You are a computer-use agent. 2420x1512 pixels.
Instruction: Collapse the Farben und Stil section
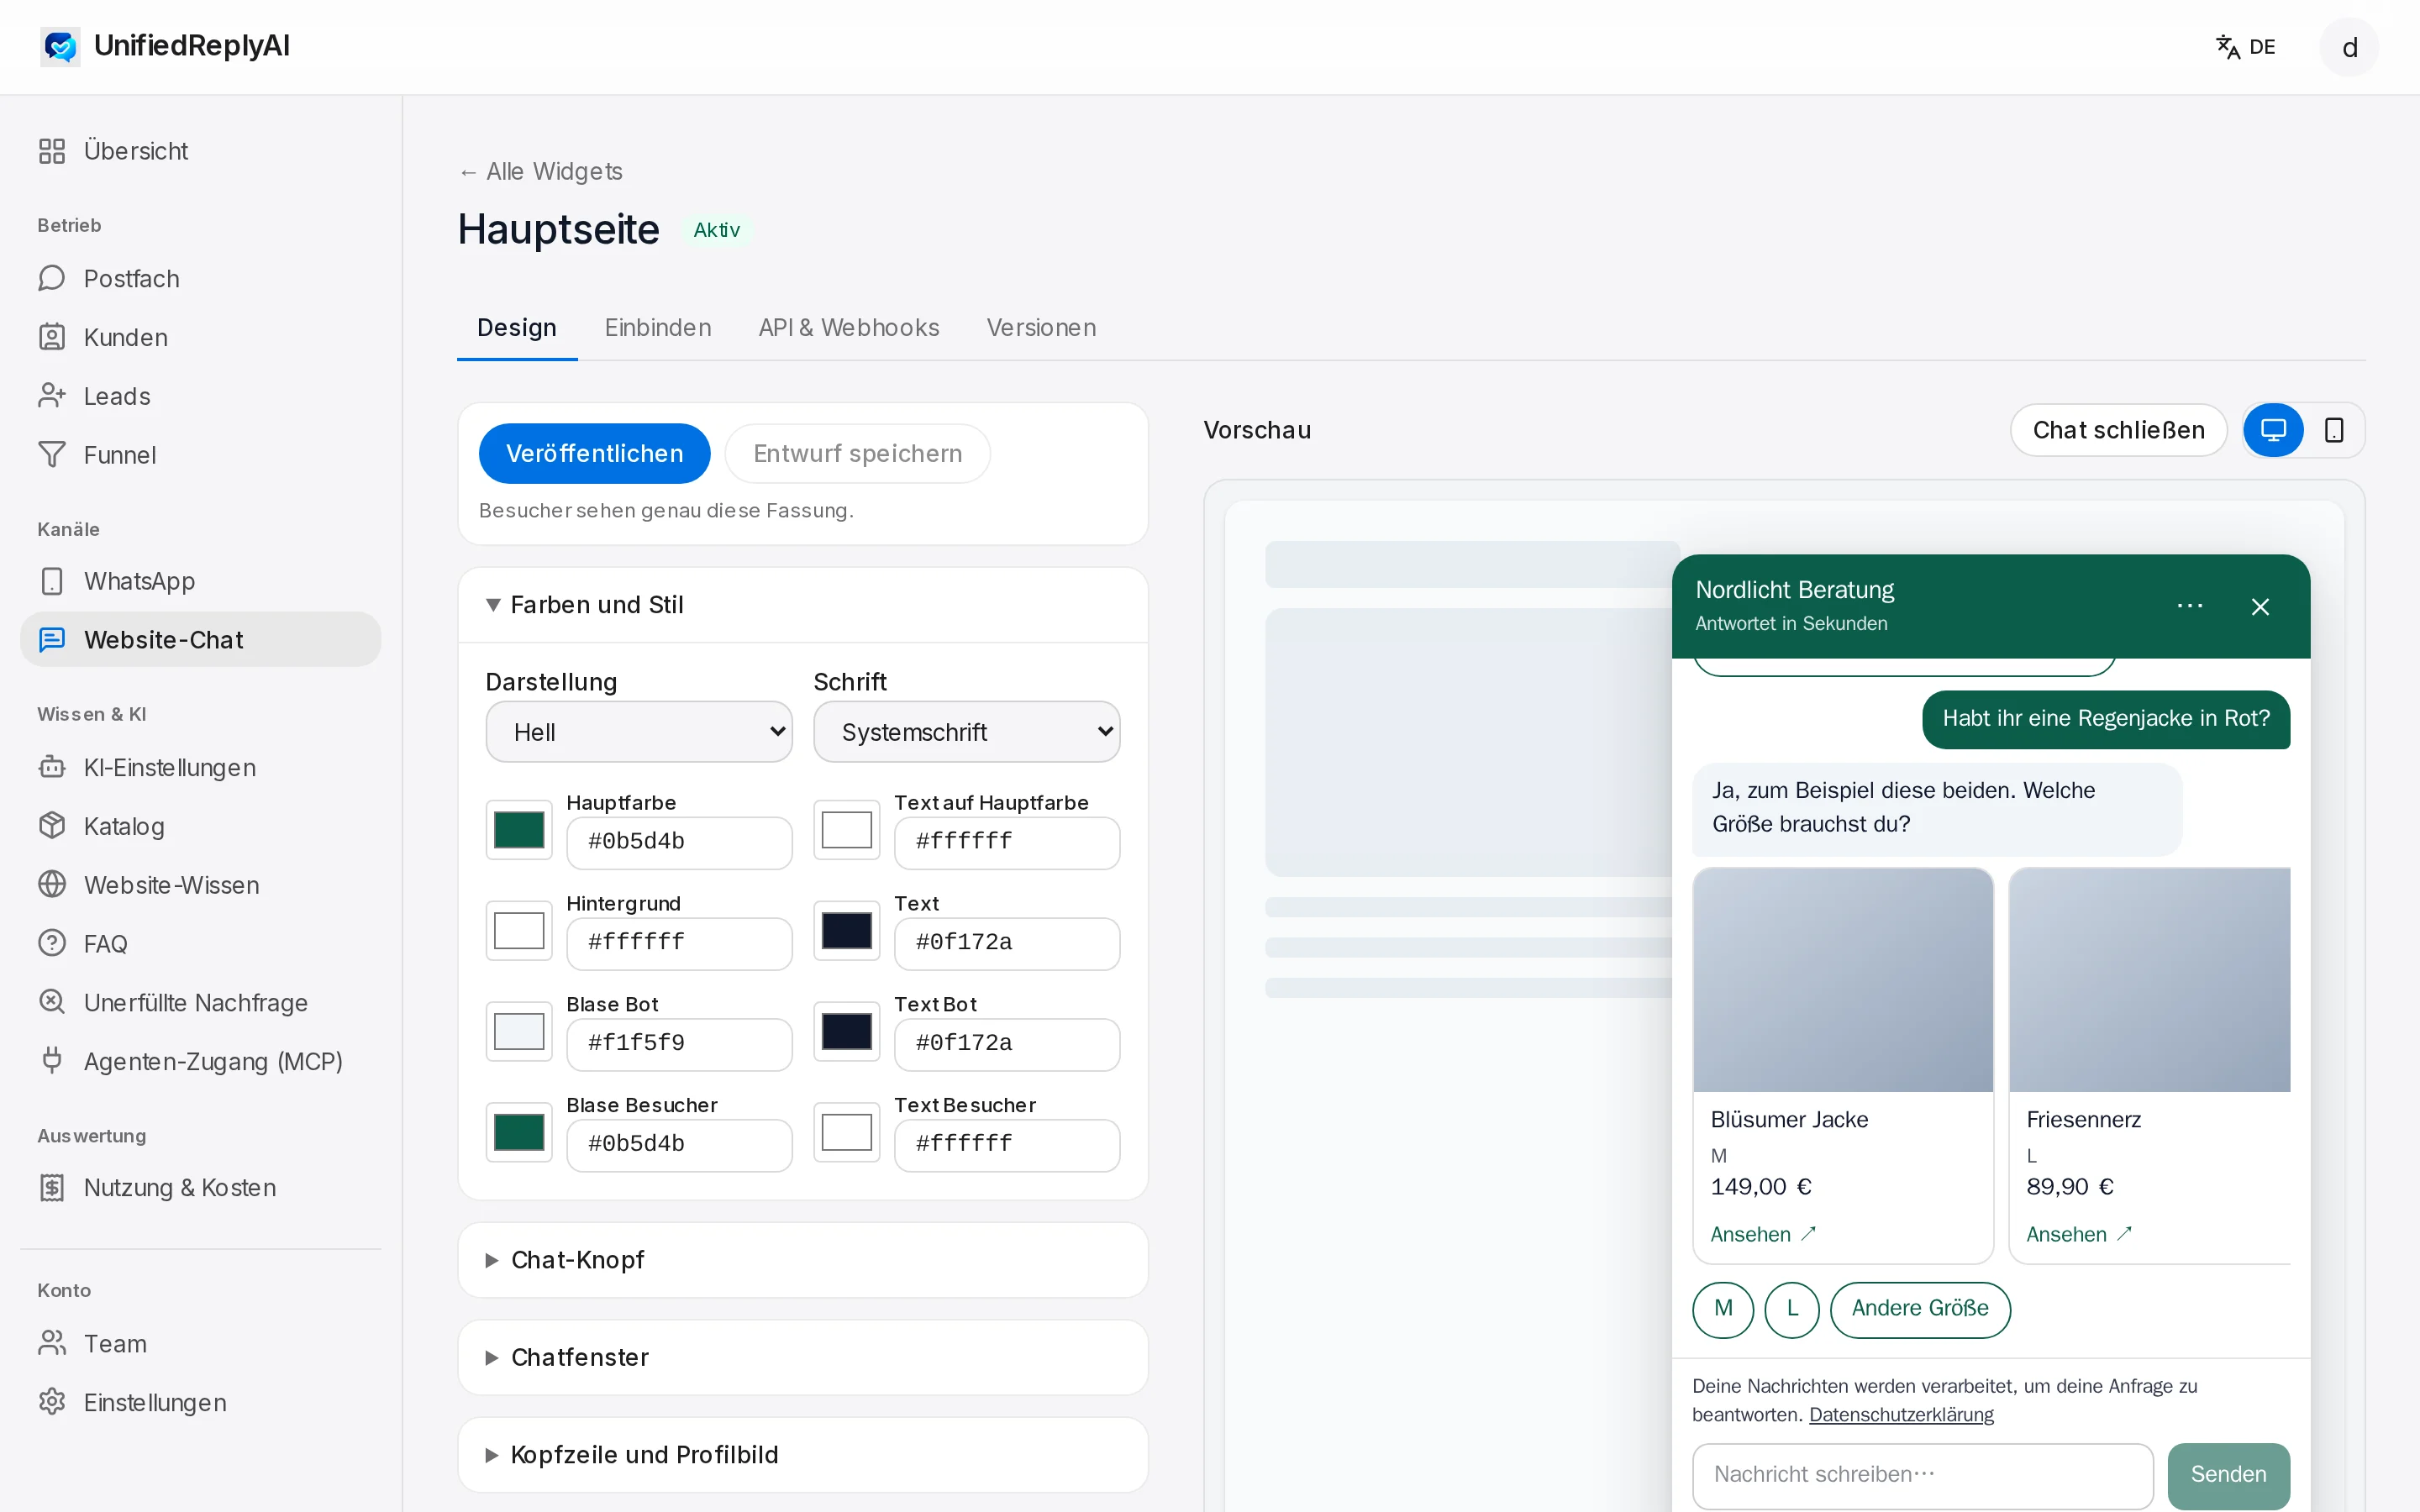point(802,605)
